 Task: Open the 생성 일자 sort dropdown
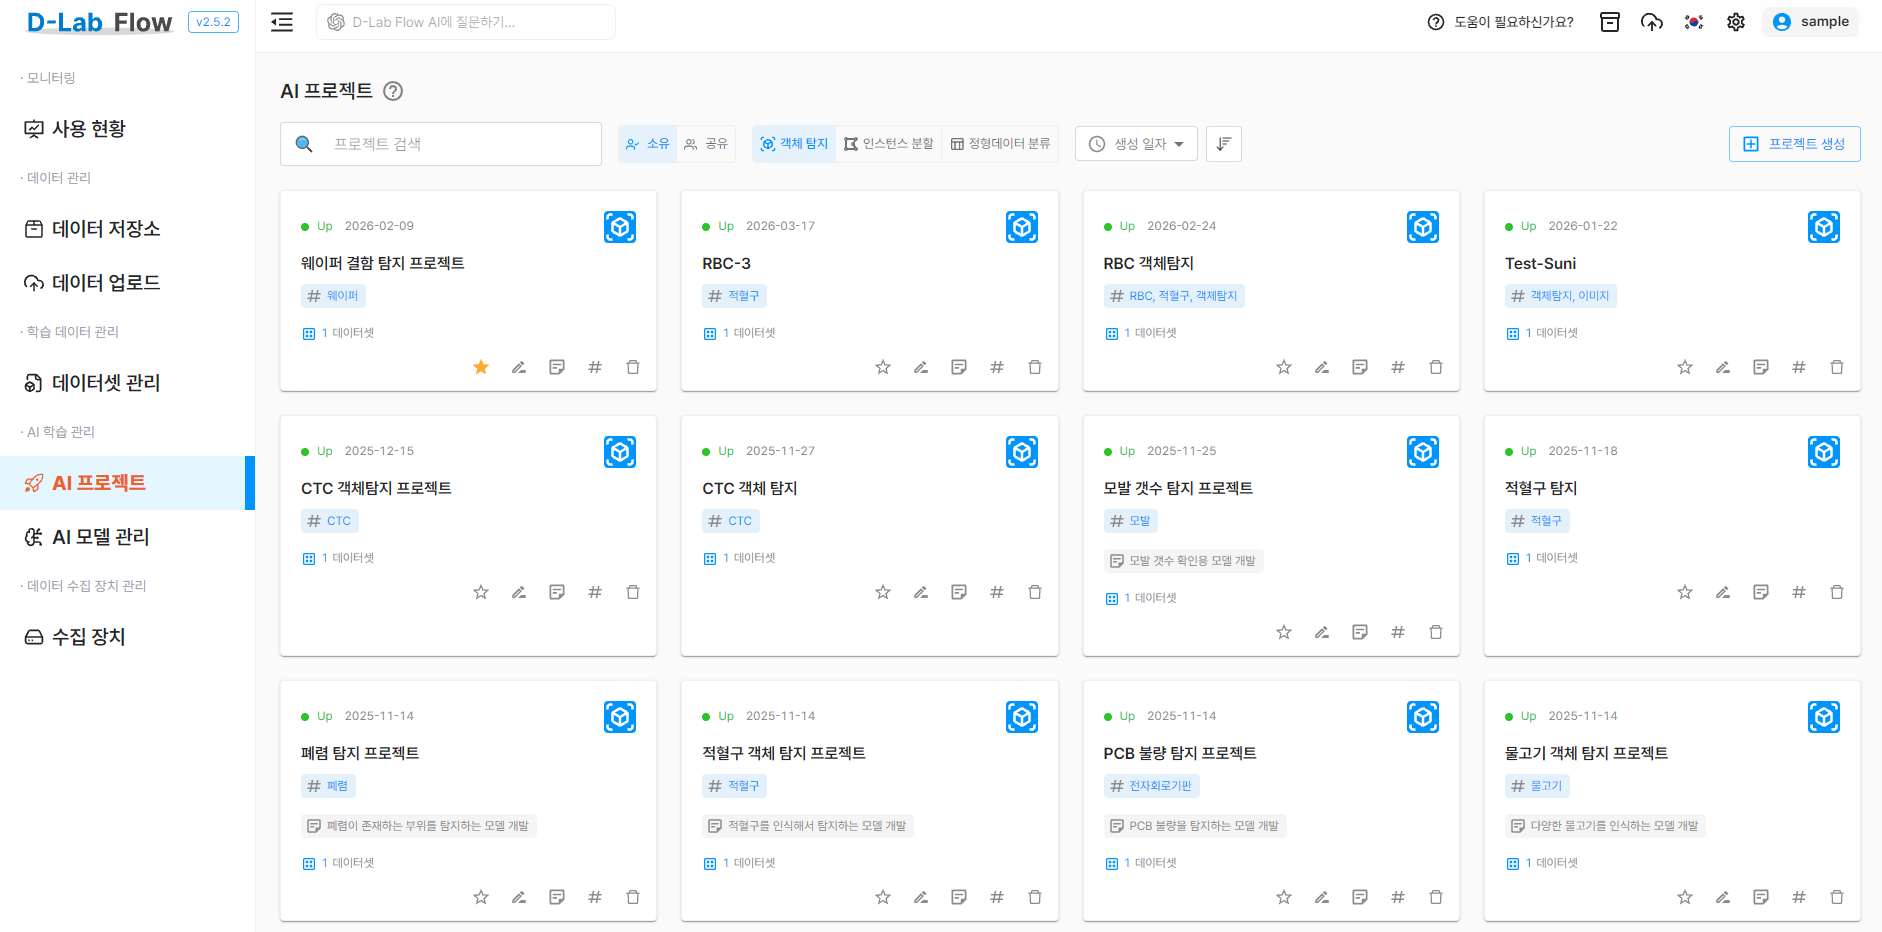(x=1136, y=144)
